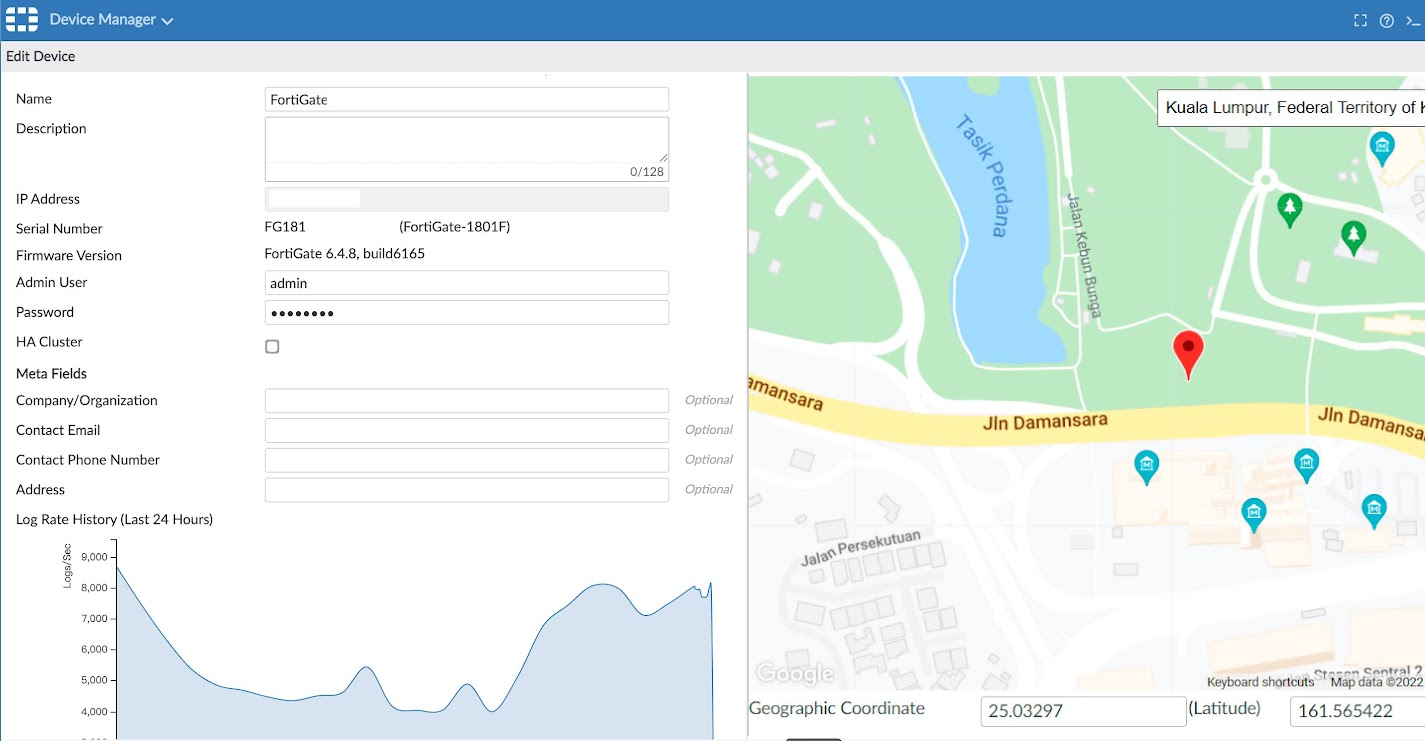Click the Edit Device page title
1425x741 pixels.
(41, 56)
